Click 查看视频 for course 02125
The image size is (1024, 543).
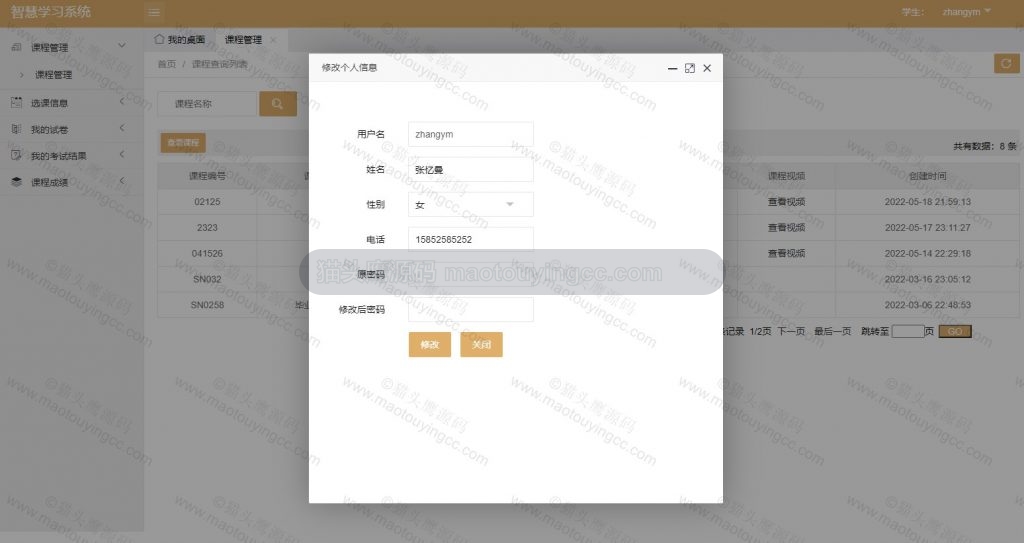pyautogui.click(x=786, y=202)
